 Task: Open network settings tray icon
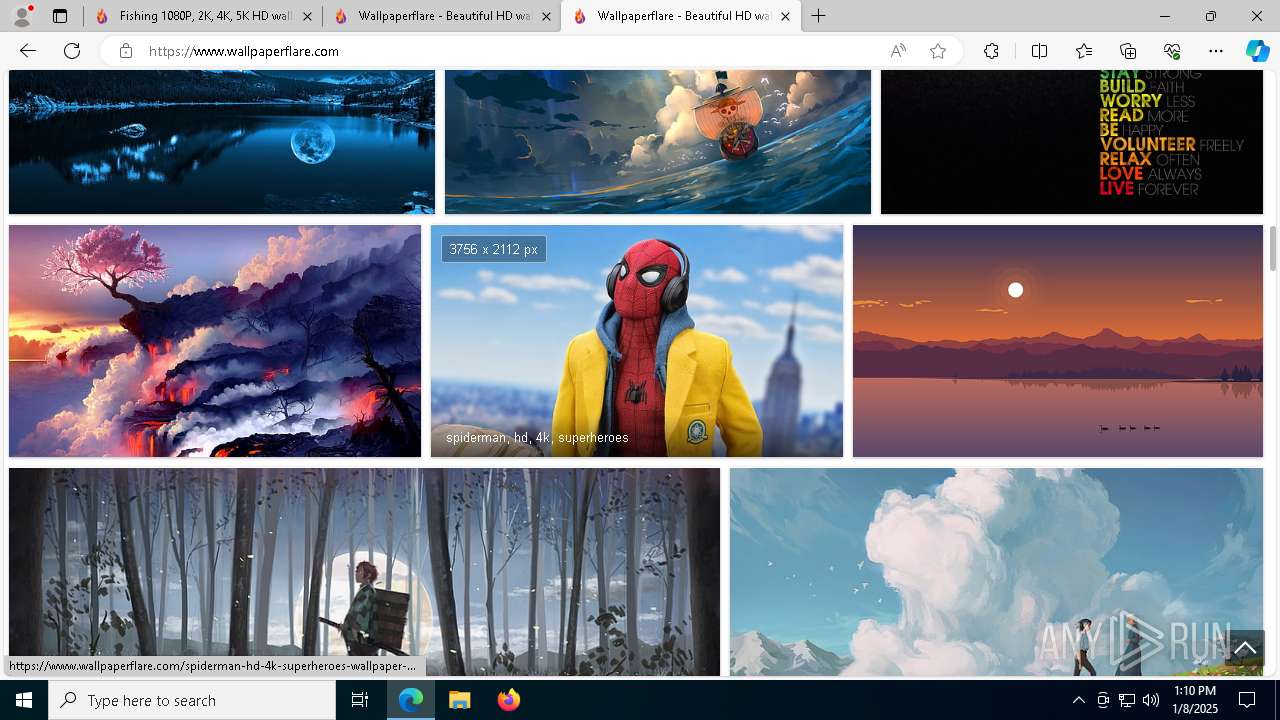click(x=1127, y=700)
